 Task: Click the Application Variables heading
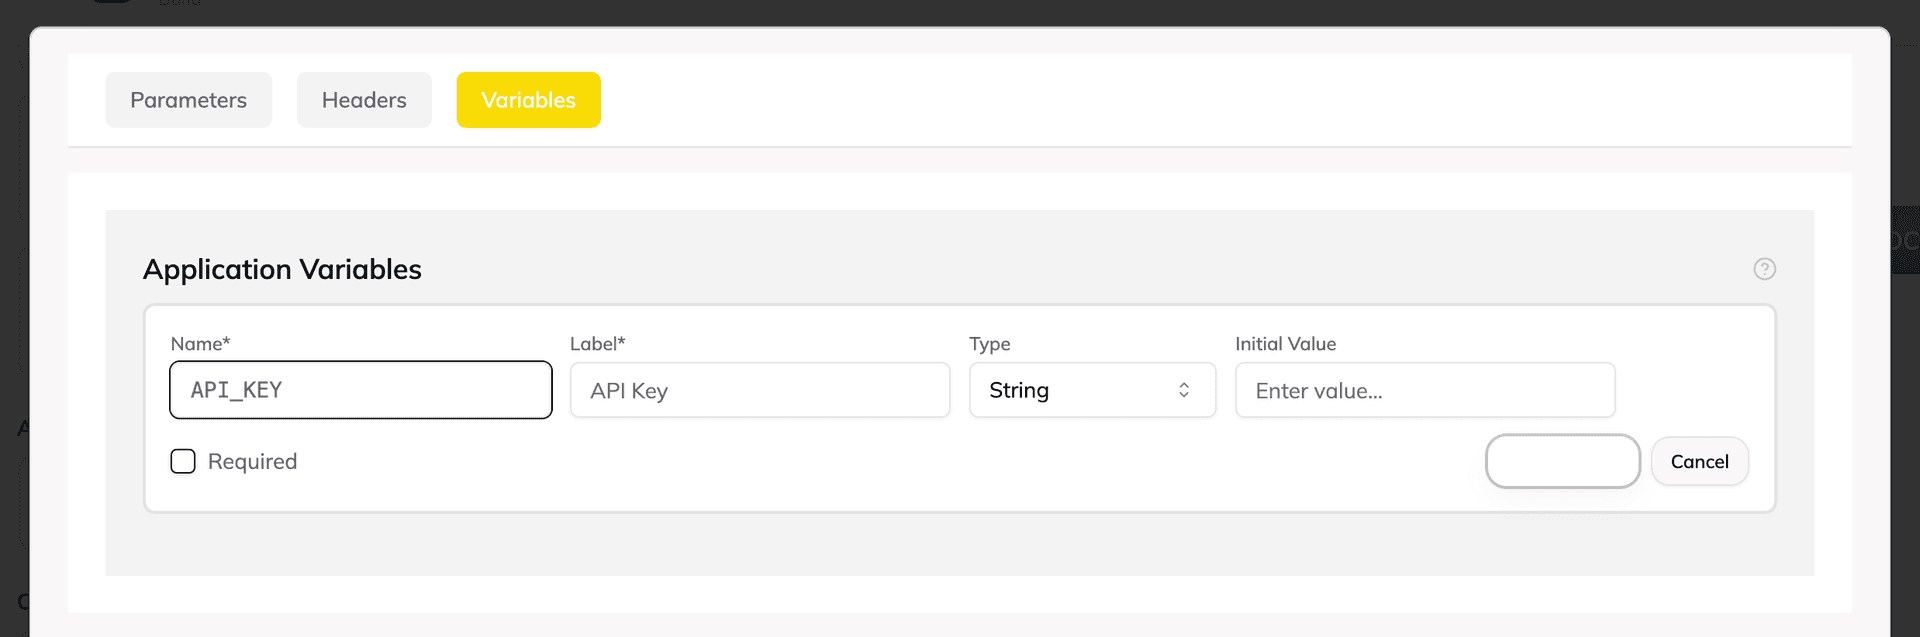(282, 269)
